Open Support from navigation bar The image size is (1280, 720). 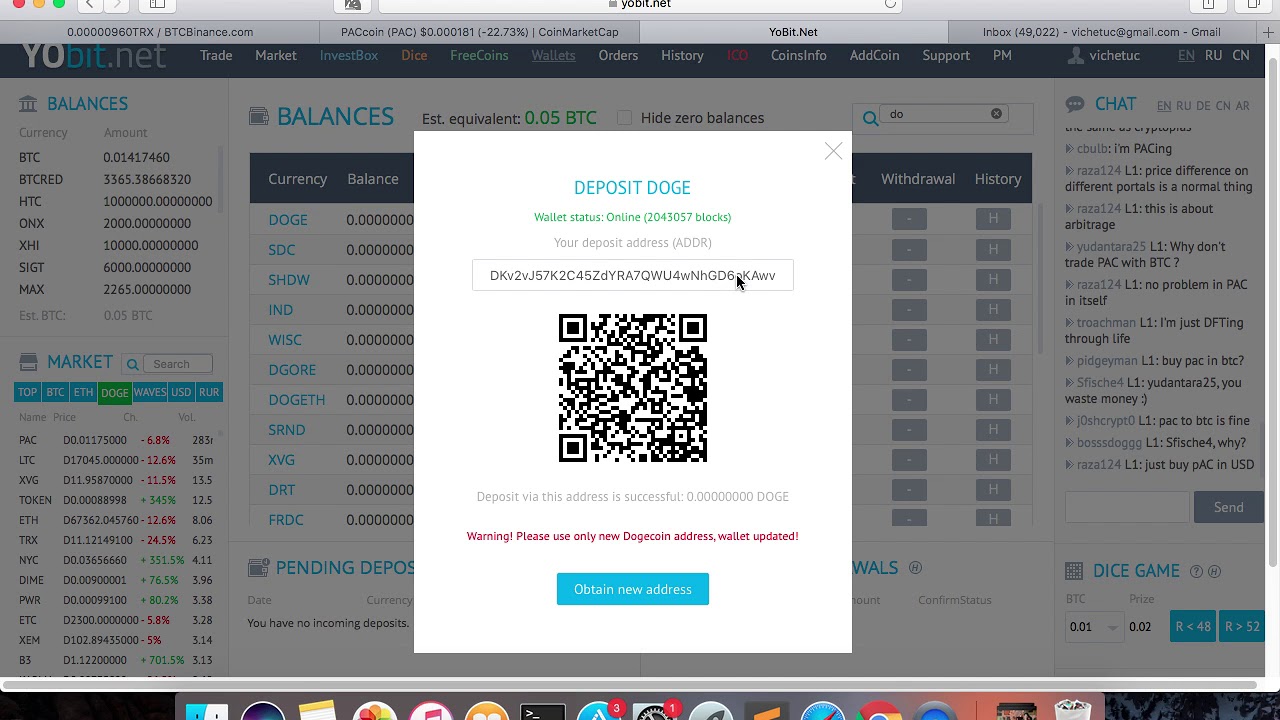point(946,55)
